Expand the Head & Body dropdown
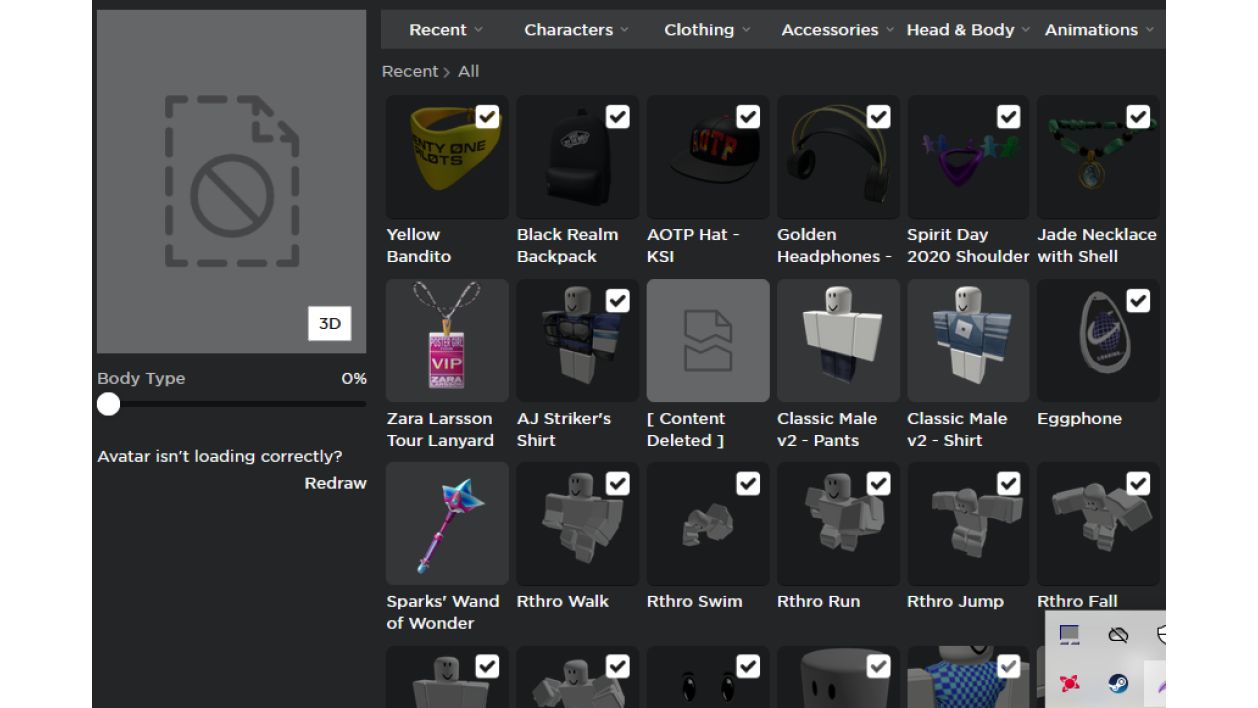 coord(968,30)
